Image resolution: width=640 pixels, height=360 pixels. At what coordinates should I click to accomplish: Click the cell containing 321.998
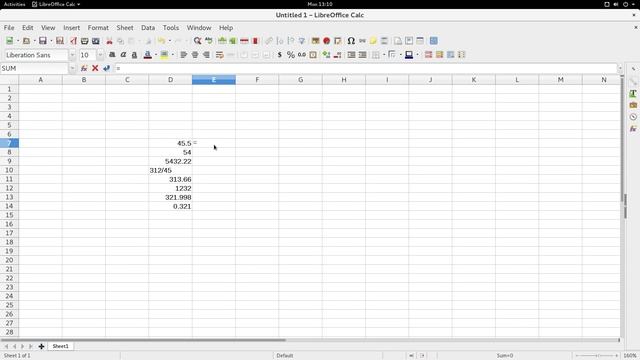click(x=171, y=197)
